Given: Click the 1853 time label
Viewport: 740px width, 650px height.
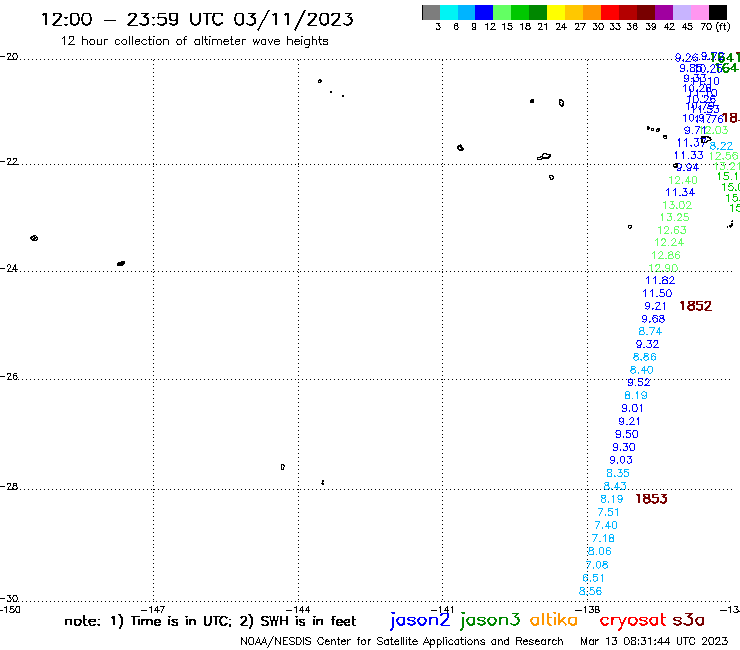Looking at the screenshot, I should coord(651,499).
